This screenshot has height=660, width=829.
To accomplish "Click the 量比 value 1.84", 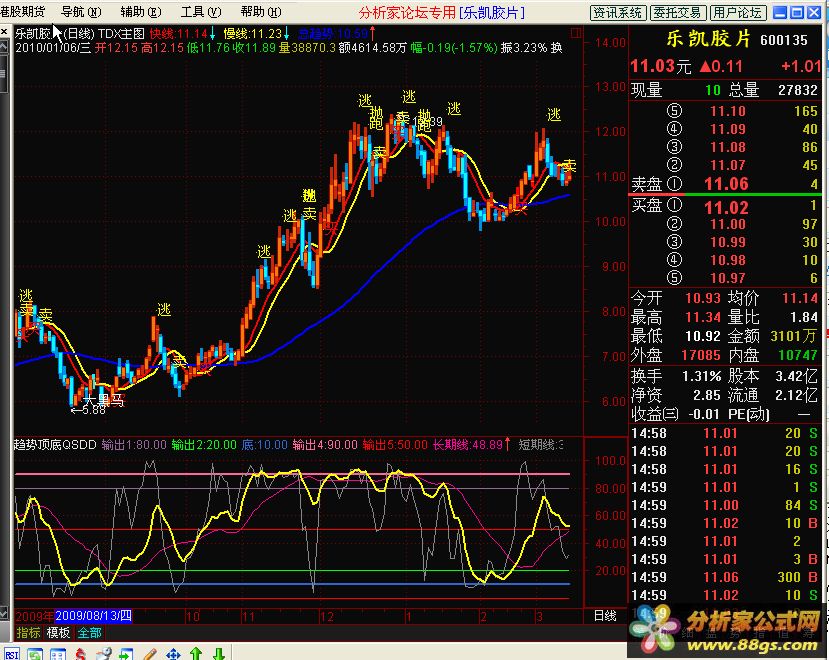I will pyautogui.click(x=804, y=317).
